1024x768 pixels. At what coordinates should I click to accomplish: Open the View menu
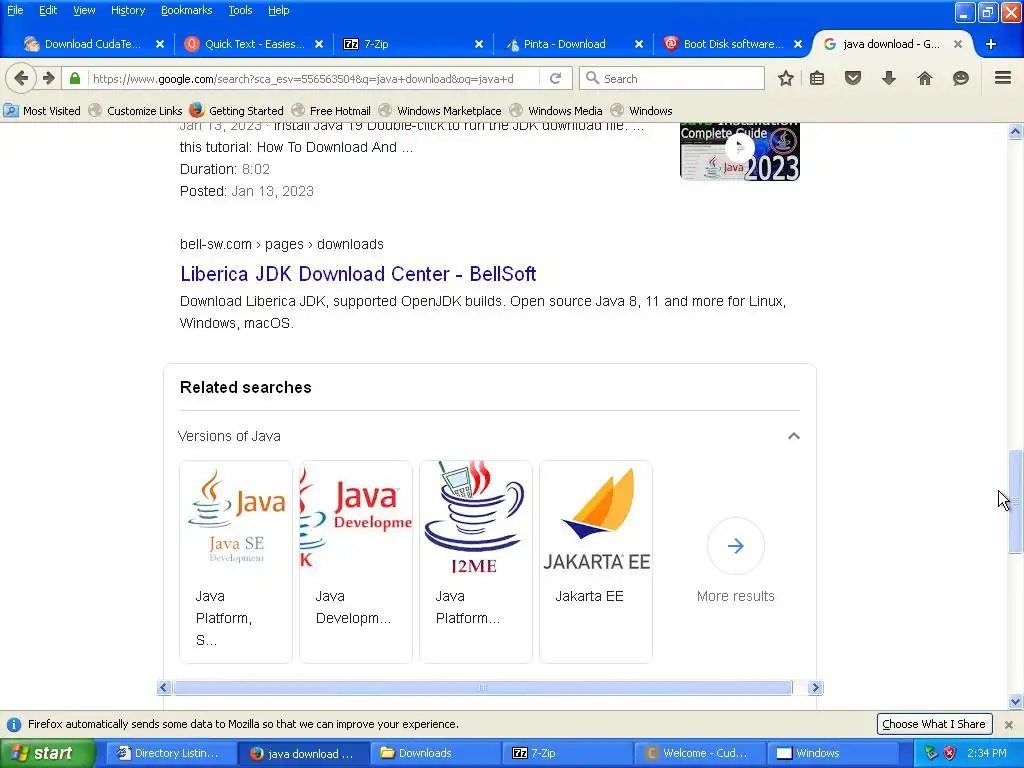(x=84, y=10)
